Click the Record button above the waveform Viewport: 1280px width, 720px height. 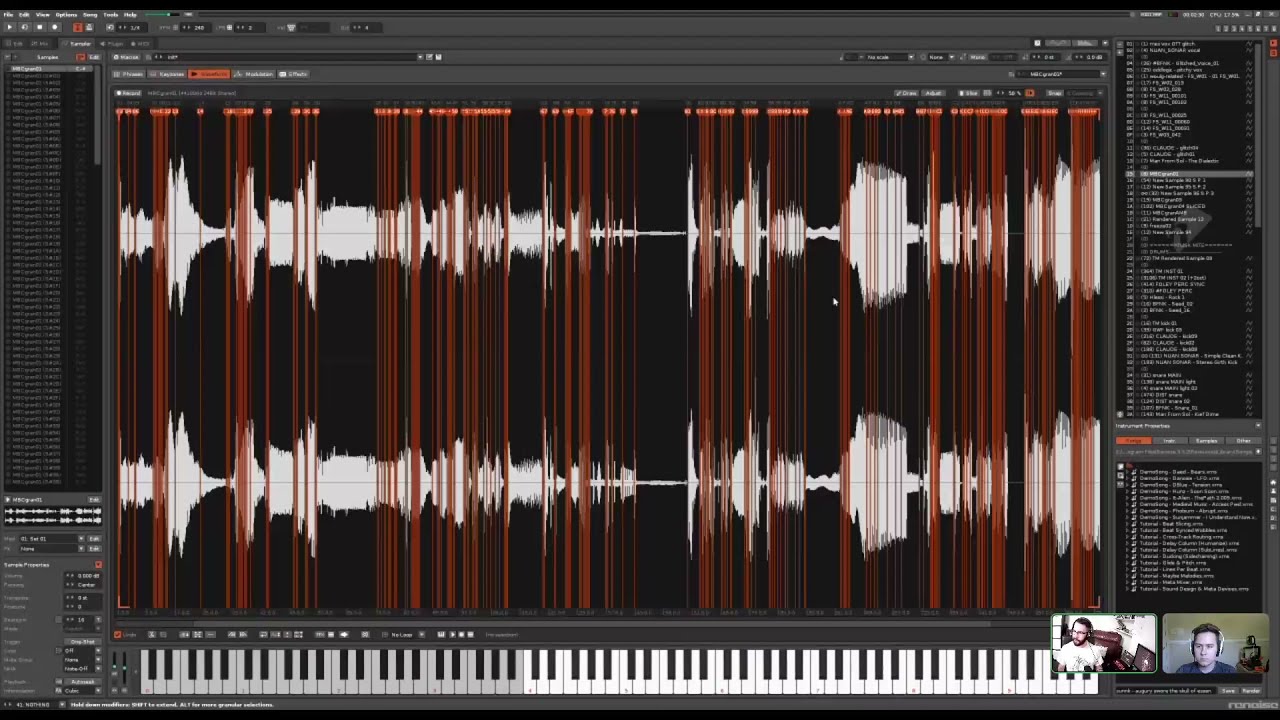pyautogui.click(x=129, y=93)
